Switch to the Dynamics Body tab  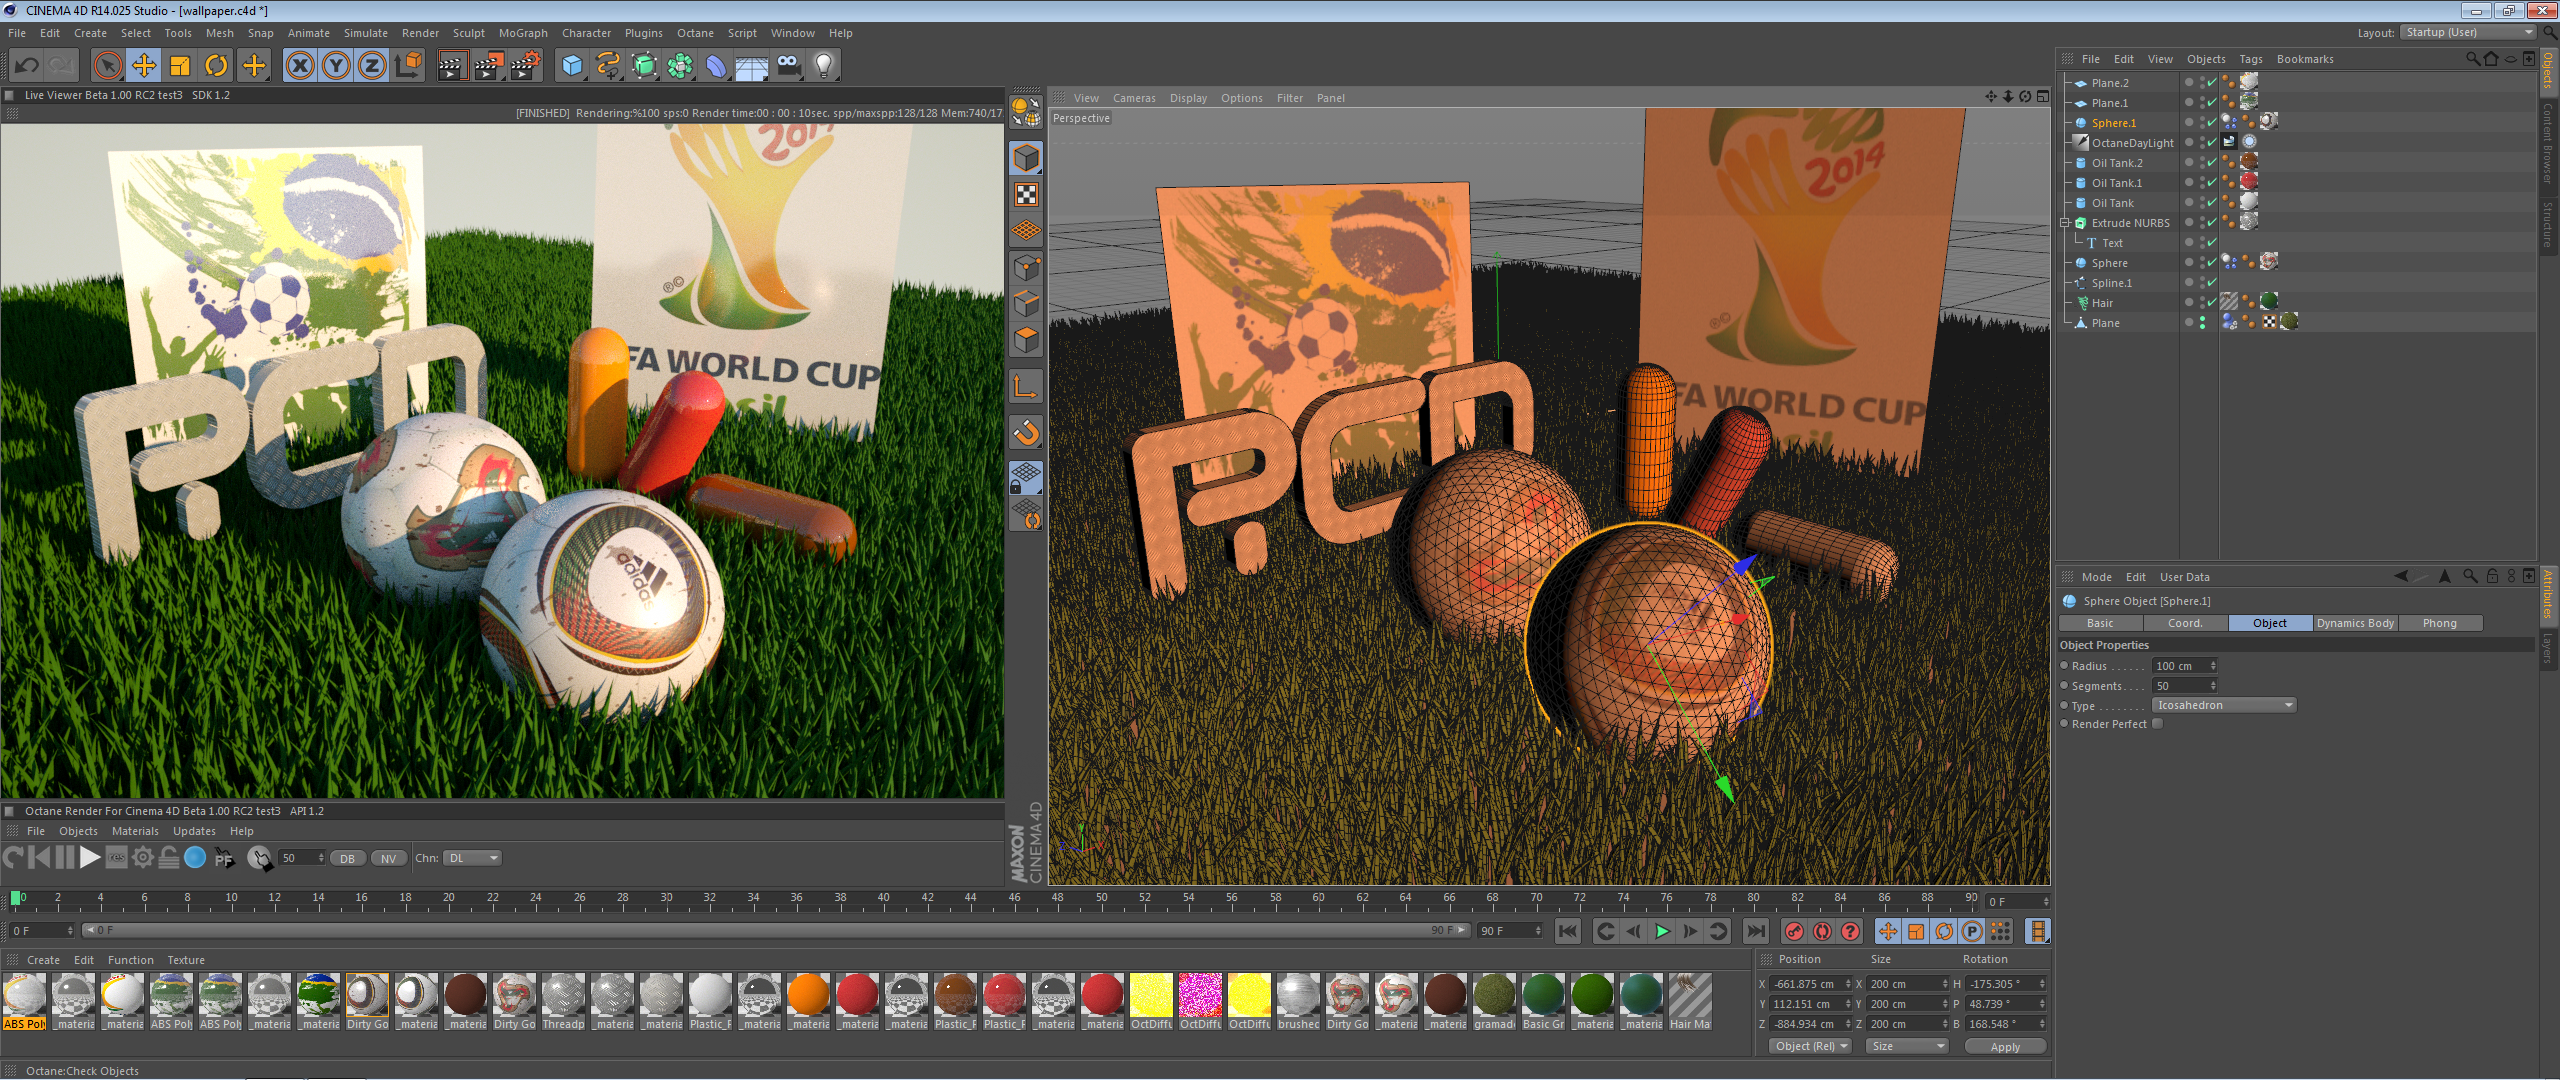click(x=2355, y=623)
